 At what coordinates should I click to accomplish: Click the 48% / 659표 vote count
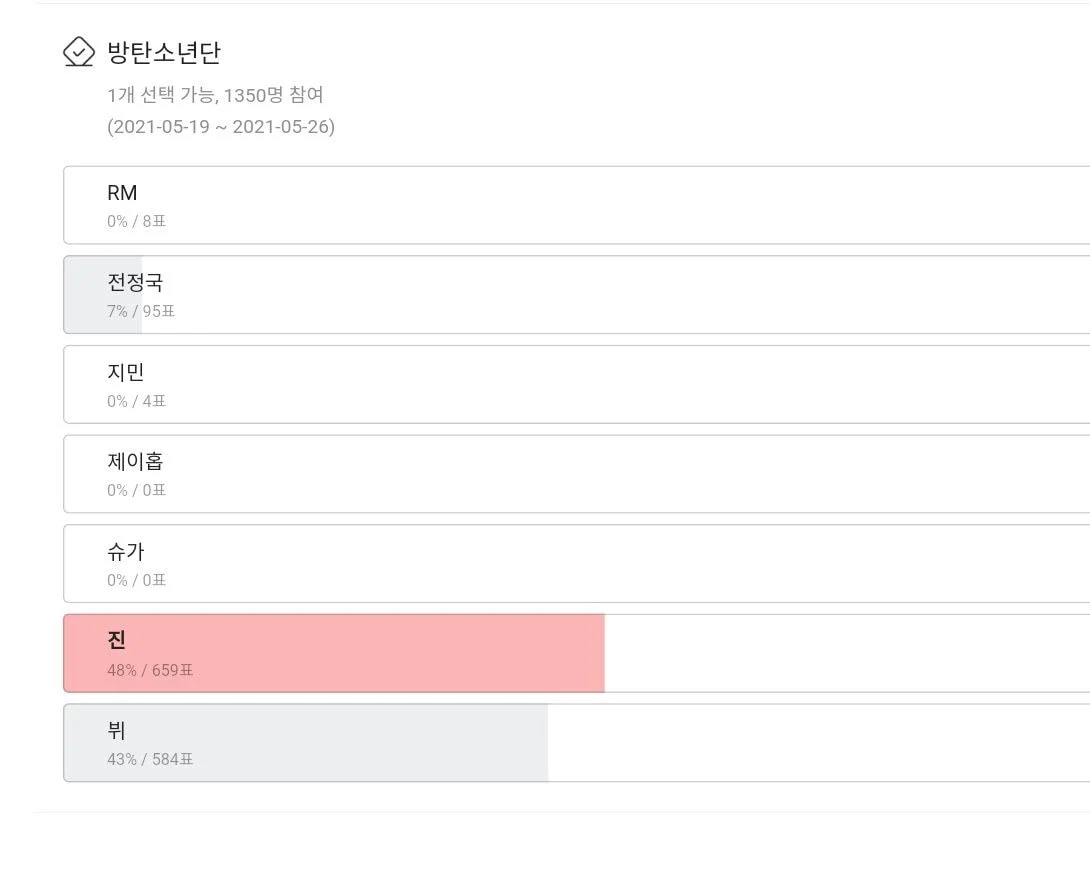(x=150, y=670)
